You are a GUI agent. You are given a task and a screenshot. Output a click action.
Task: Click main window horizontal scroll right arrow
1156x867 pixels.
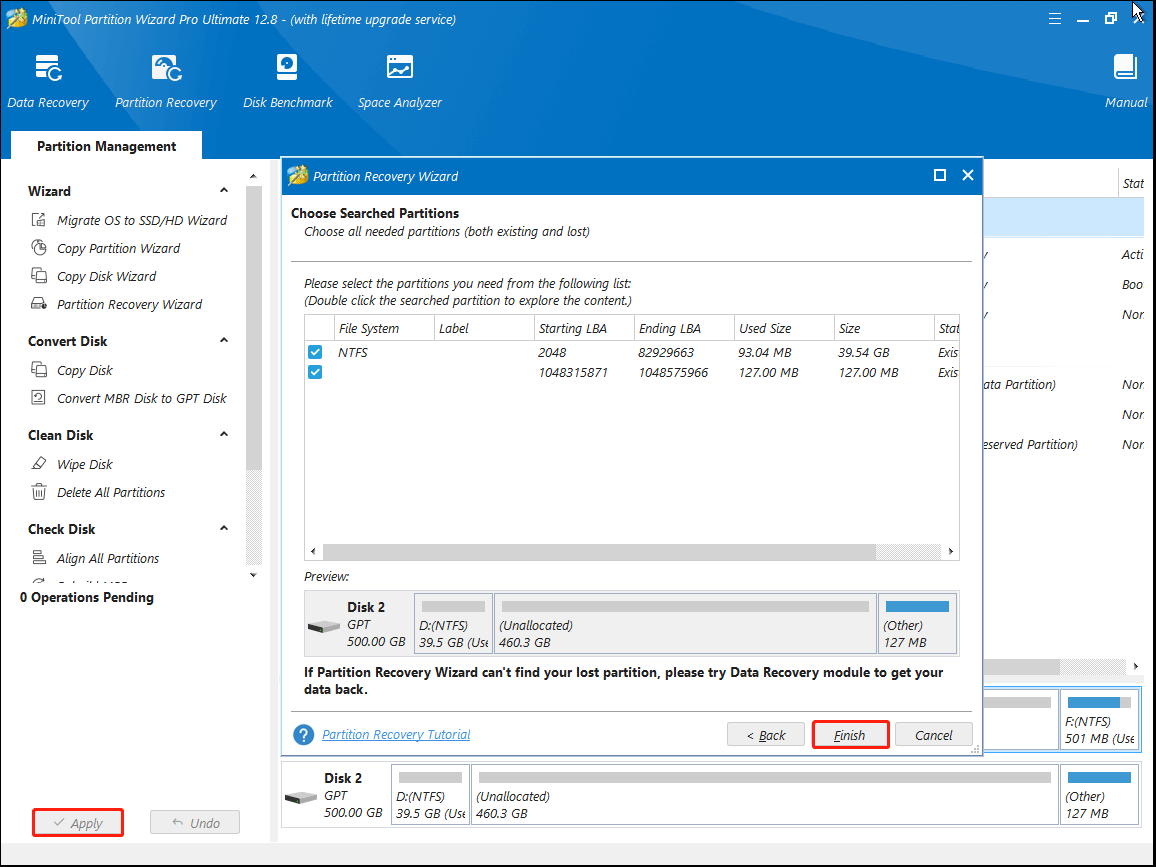coord(1135,666)
